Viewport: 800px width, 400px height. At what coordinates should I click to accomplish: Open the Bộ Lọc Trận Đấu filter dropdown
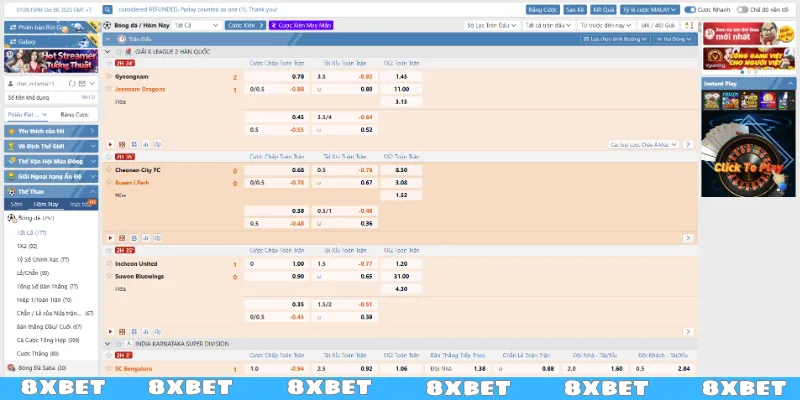492,24
